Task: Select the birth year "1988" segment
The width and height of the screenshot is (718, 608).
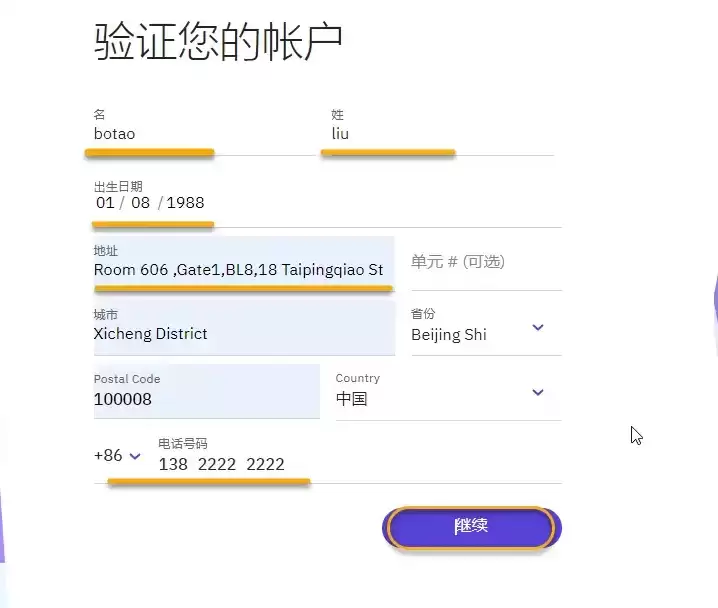Action: tap(185, 203)
